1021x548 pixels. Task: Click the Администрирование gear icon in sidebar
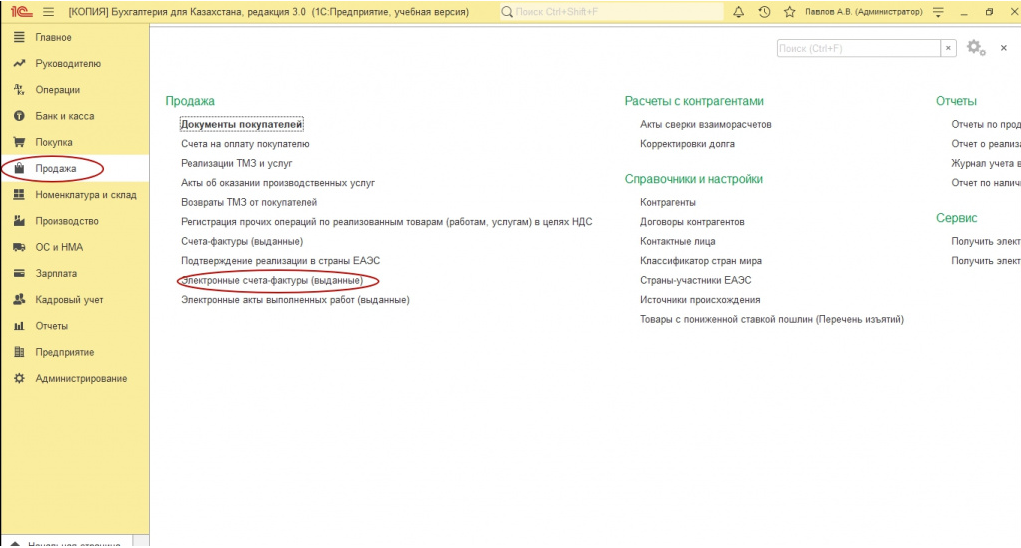(18, 378)
